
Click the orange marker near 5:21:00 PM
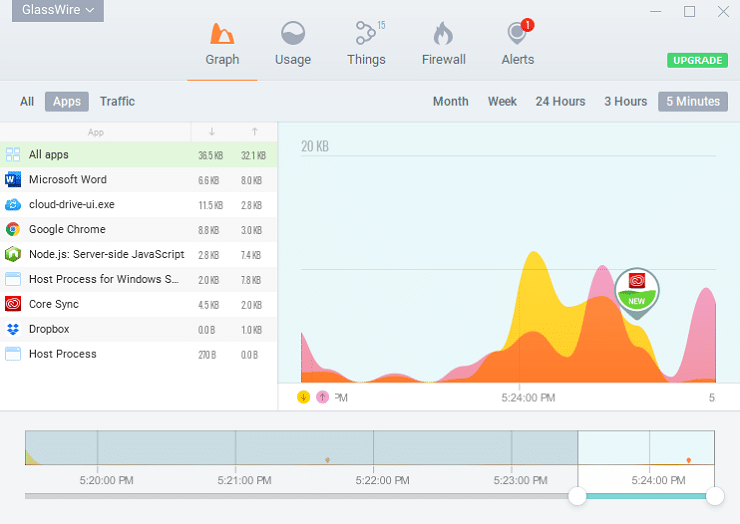[x=328, y=460]
